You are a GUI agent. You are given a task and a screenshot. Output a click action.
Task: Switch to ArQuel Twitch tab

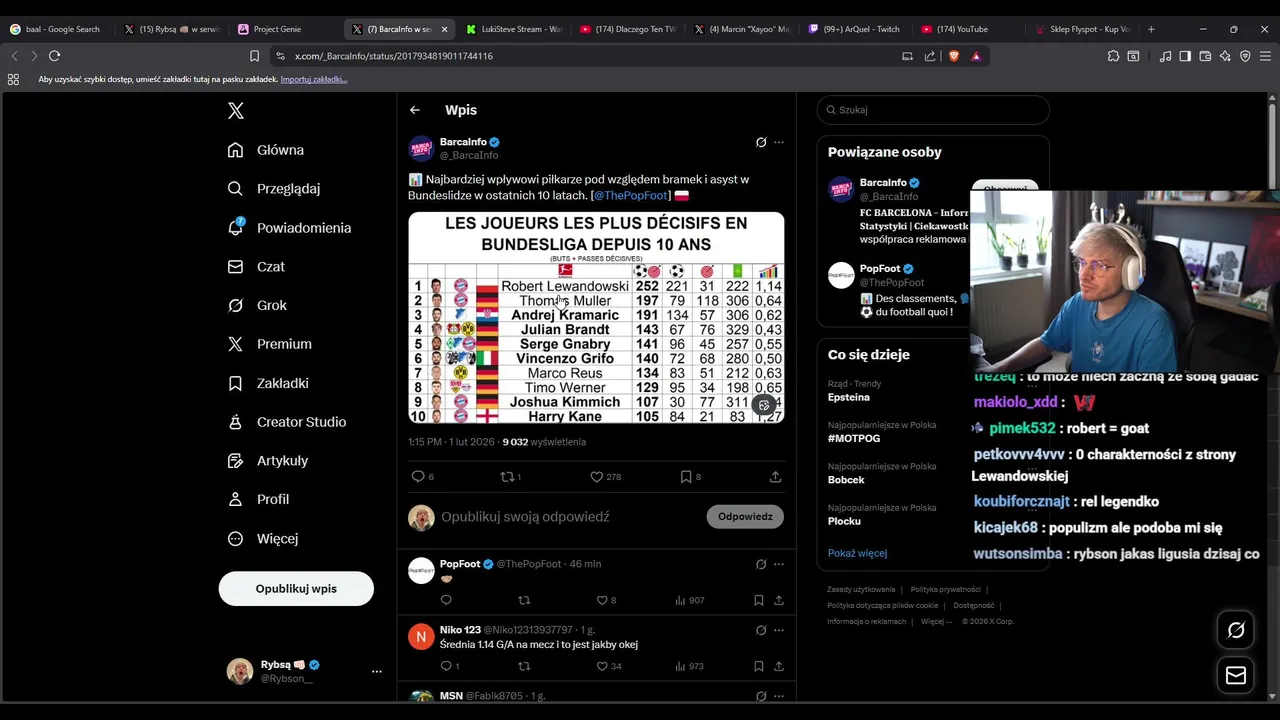coord(855,29)
